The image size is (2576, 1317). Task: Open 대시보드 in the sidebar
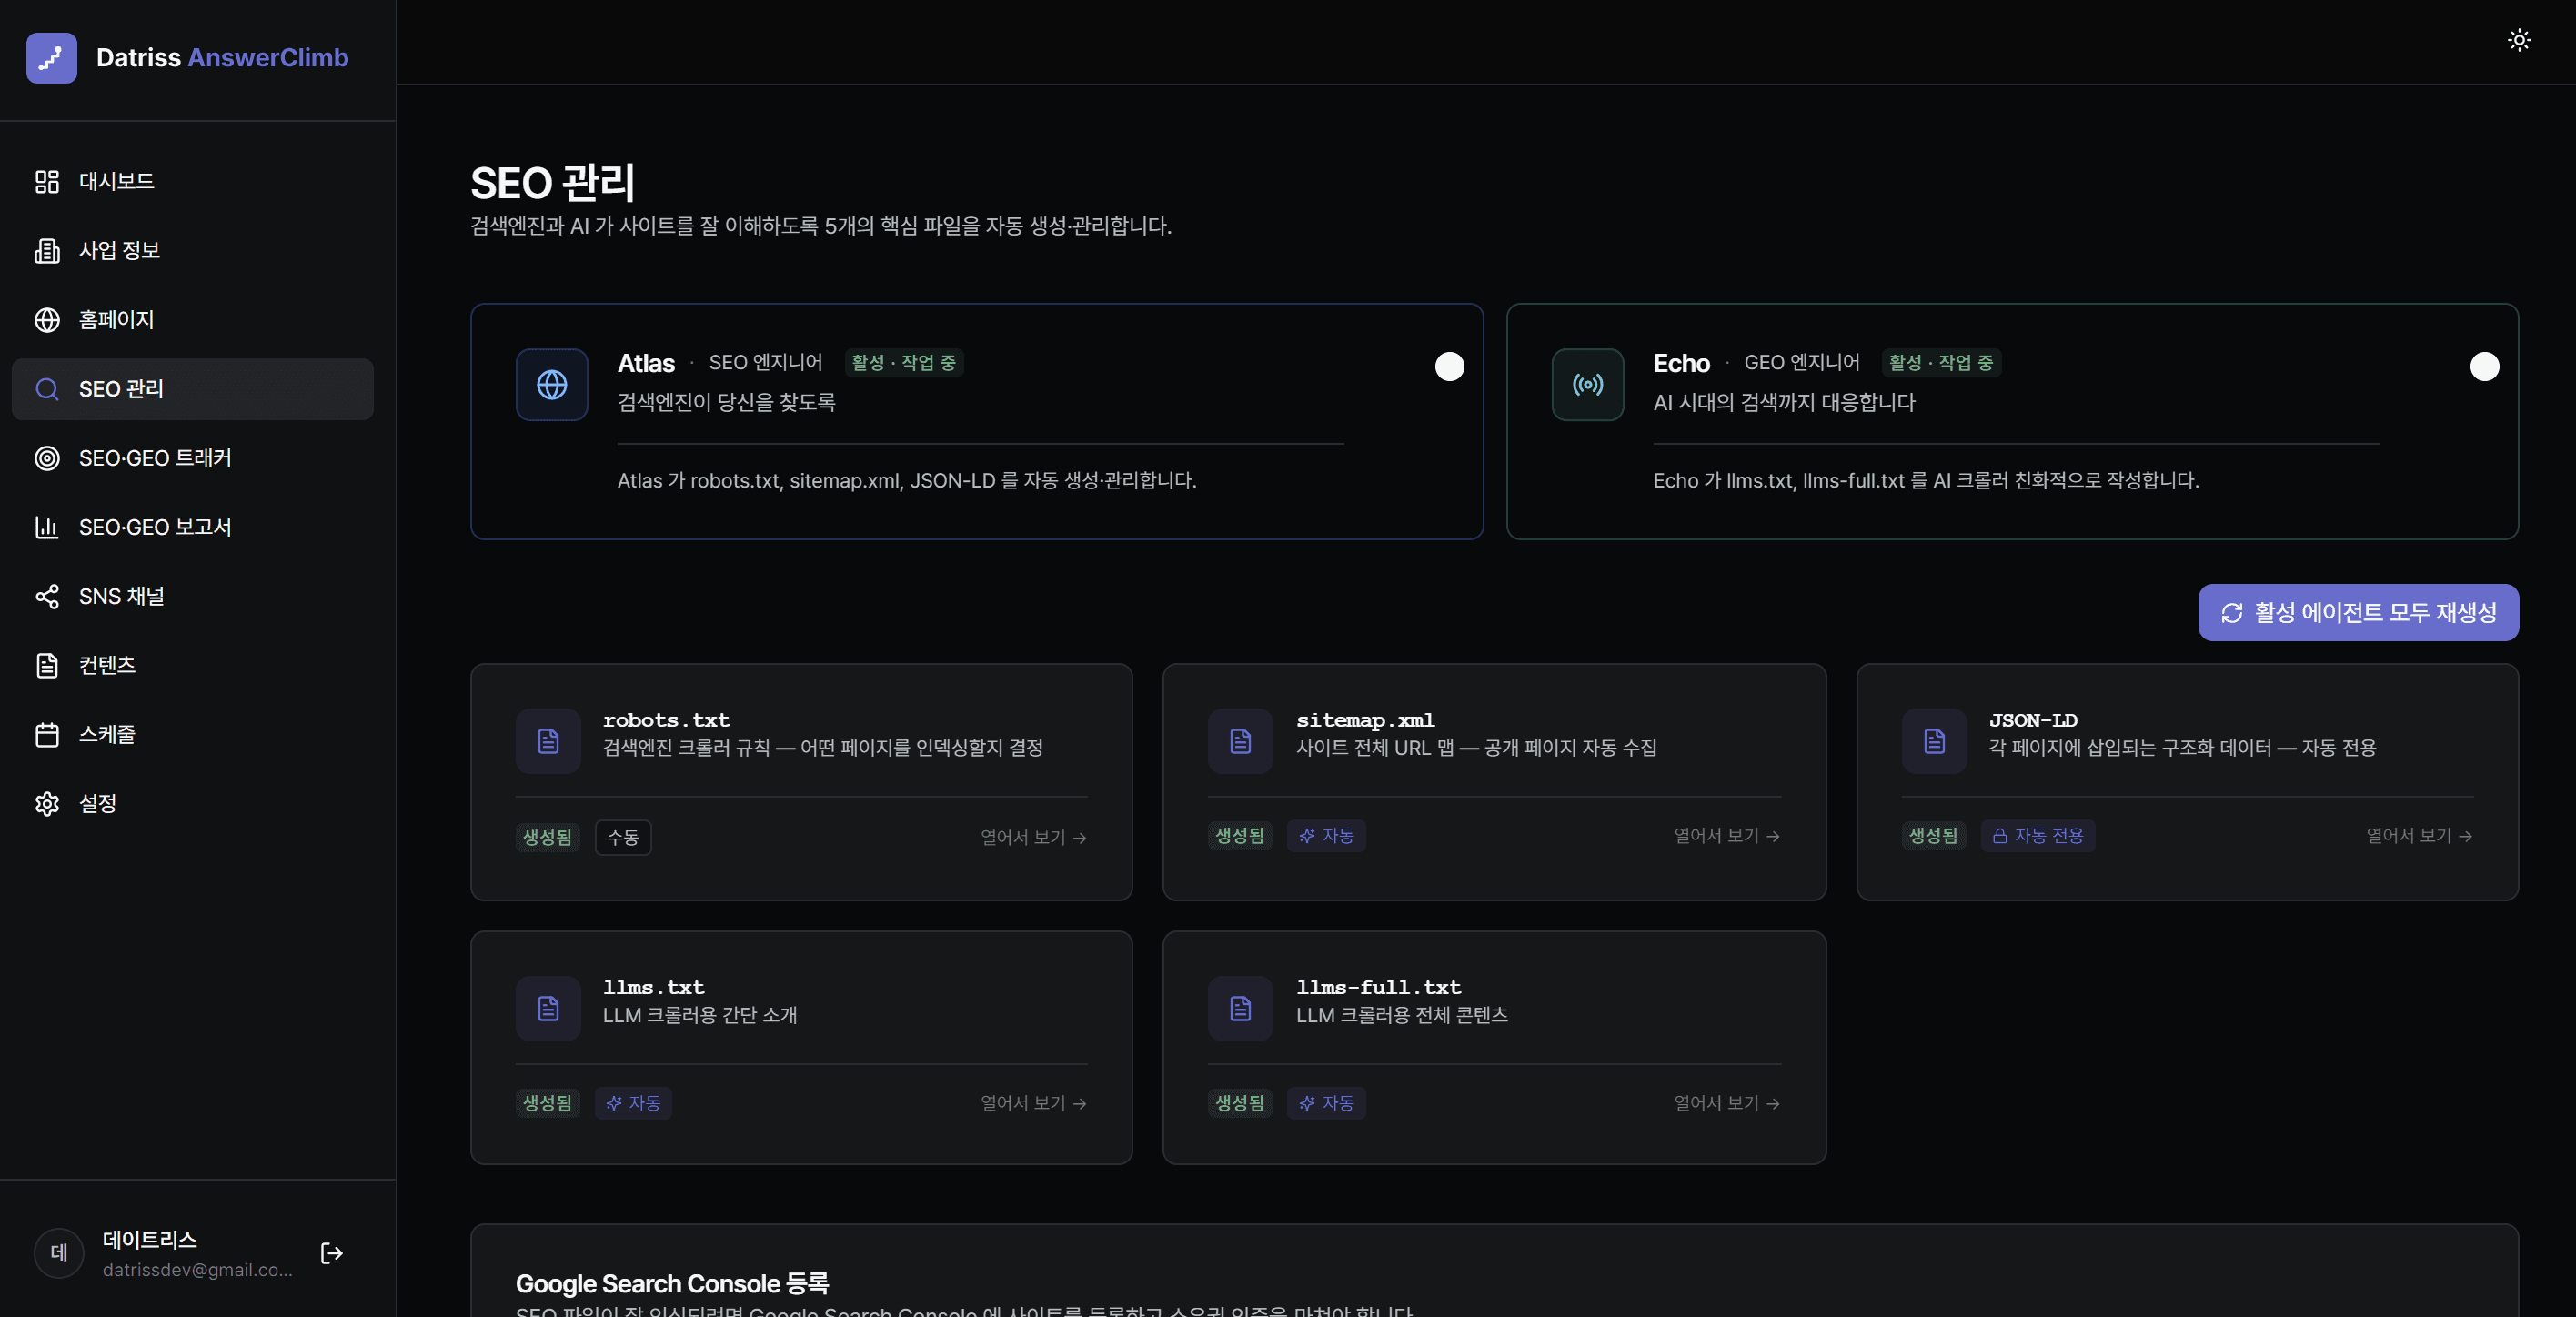point(193,182)
